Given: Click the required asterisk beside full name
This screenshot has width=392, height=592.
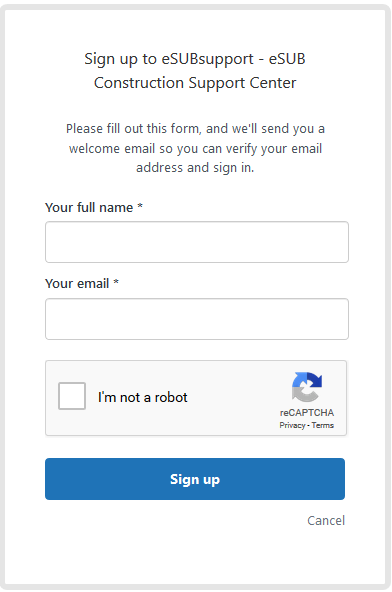Looking at the screenshot, I should click(x=140, y=206).
